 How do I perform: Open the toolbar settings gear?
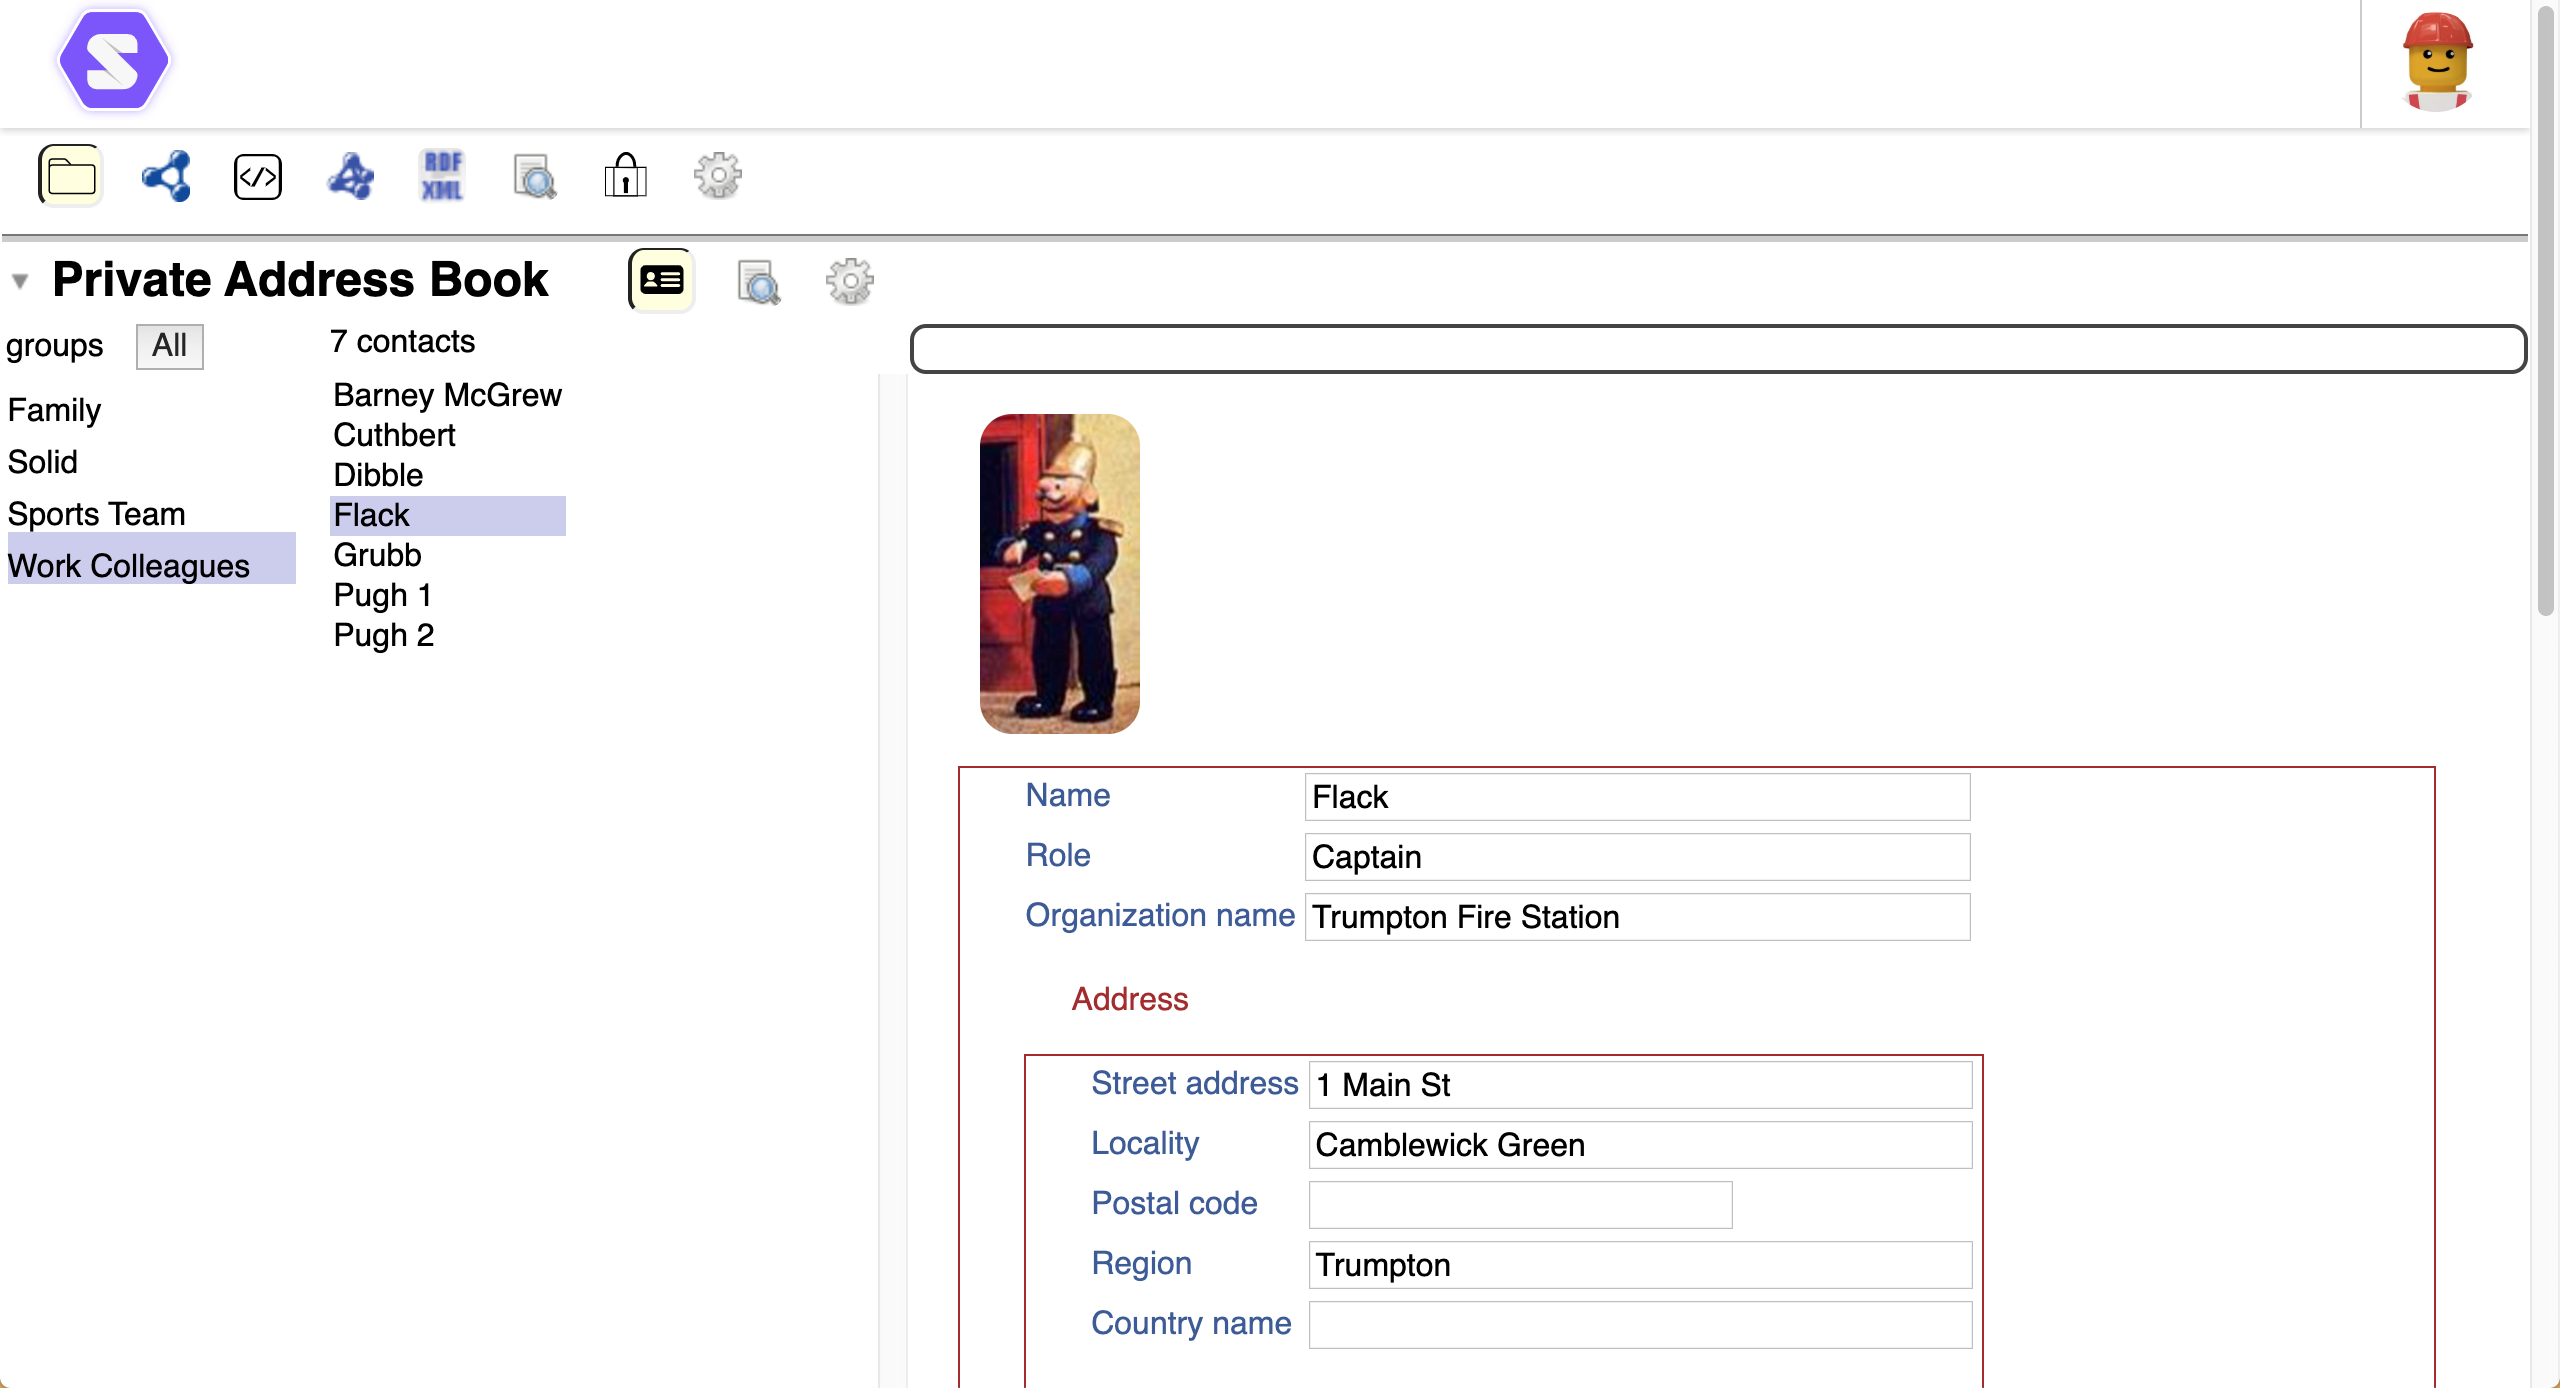(718, 175)
